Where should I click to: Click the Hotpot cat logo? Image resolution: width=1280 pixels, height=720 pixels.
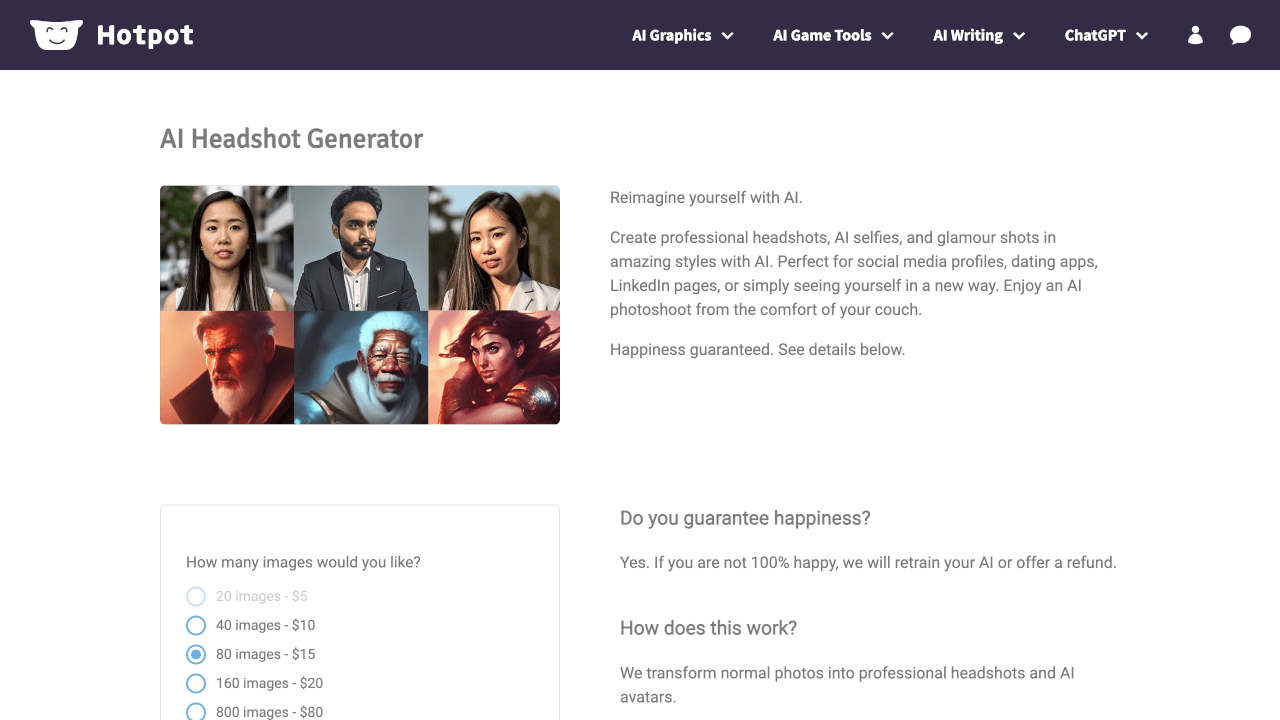tap(56, 33)
